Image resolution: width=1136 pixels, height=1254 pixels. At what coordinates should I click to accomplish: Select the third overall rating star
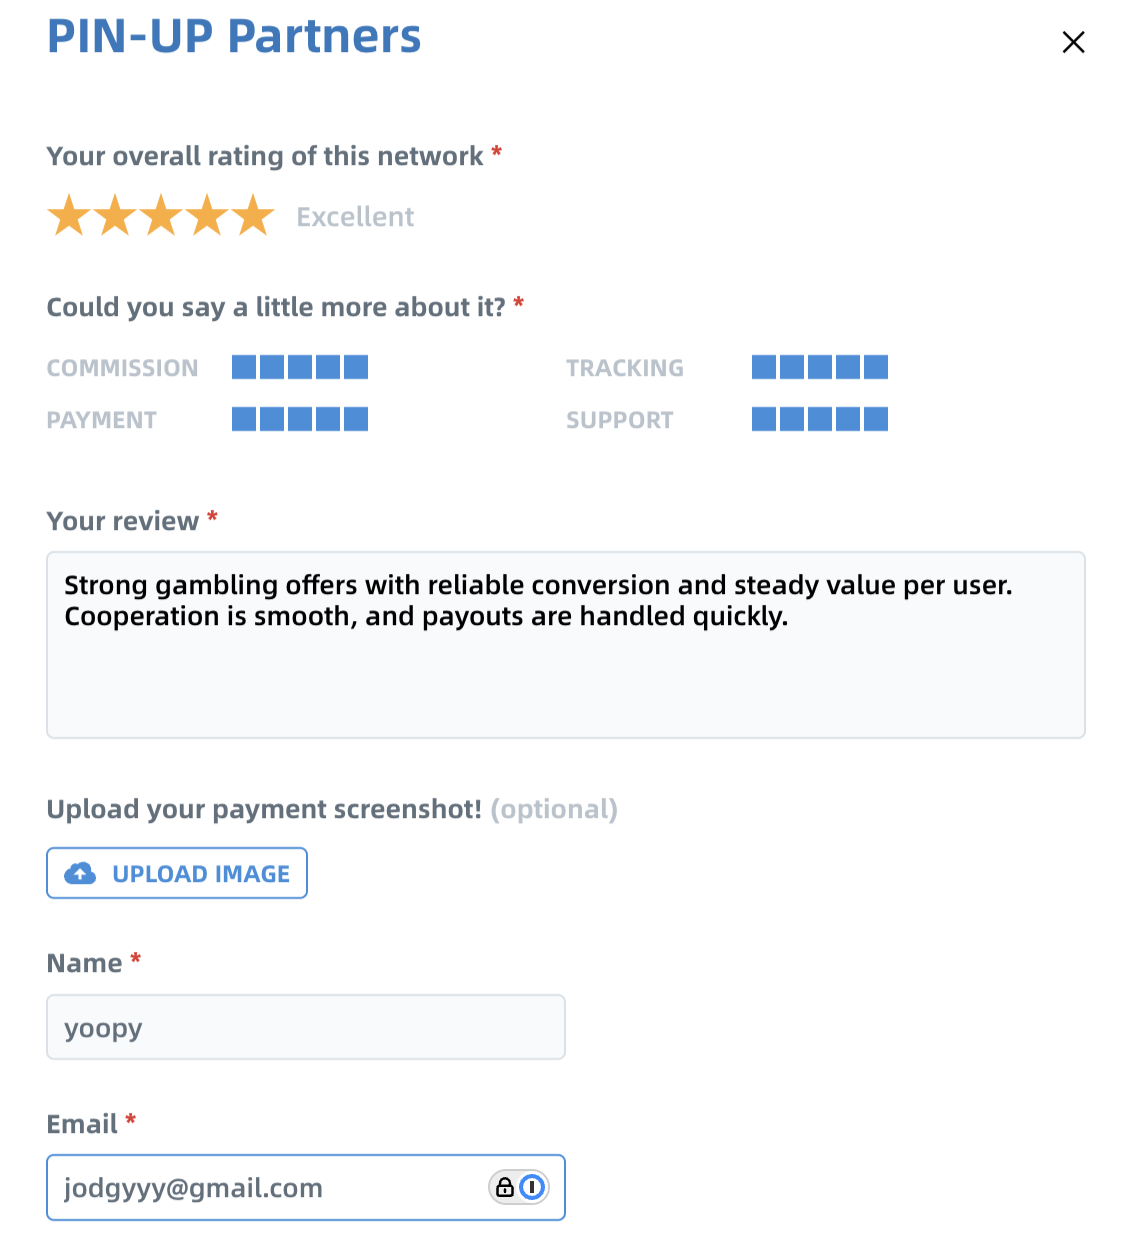tap(161, 216)
